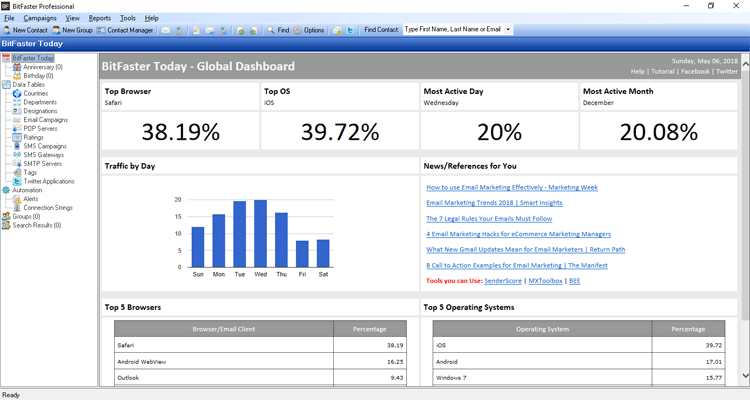Select the Ratings icon in the tree

coord(17,137)
